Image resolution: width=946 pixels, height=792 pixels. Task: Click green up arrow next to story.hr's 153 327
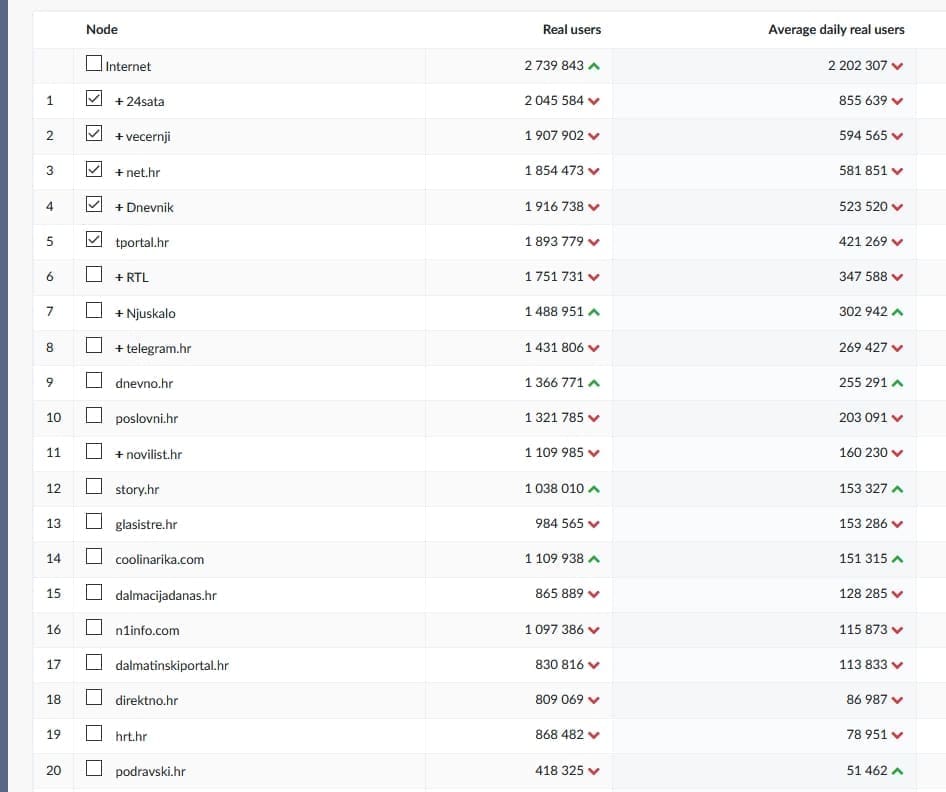point(897,489)
